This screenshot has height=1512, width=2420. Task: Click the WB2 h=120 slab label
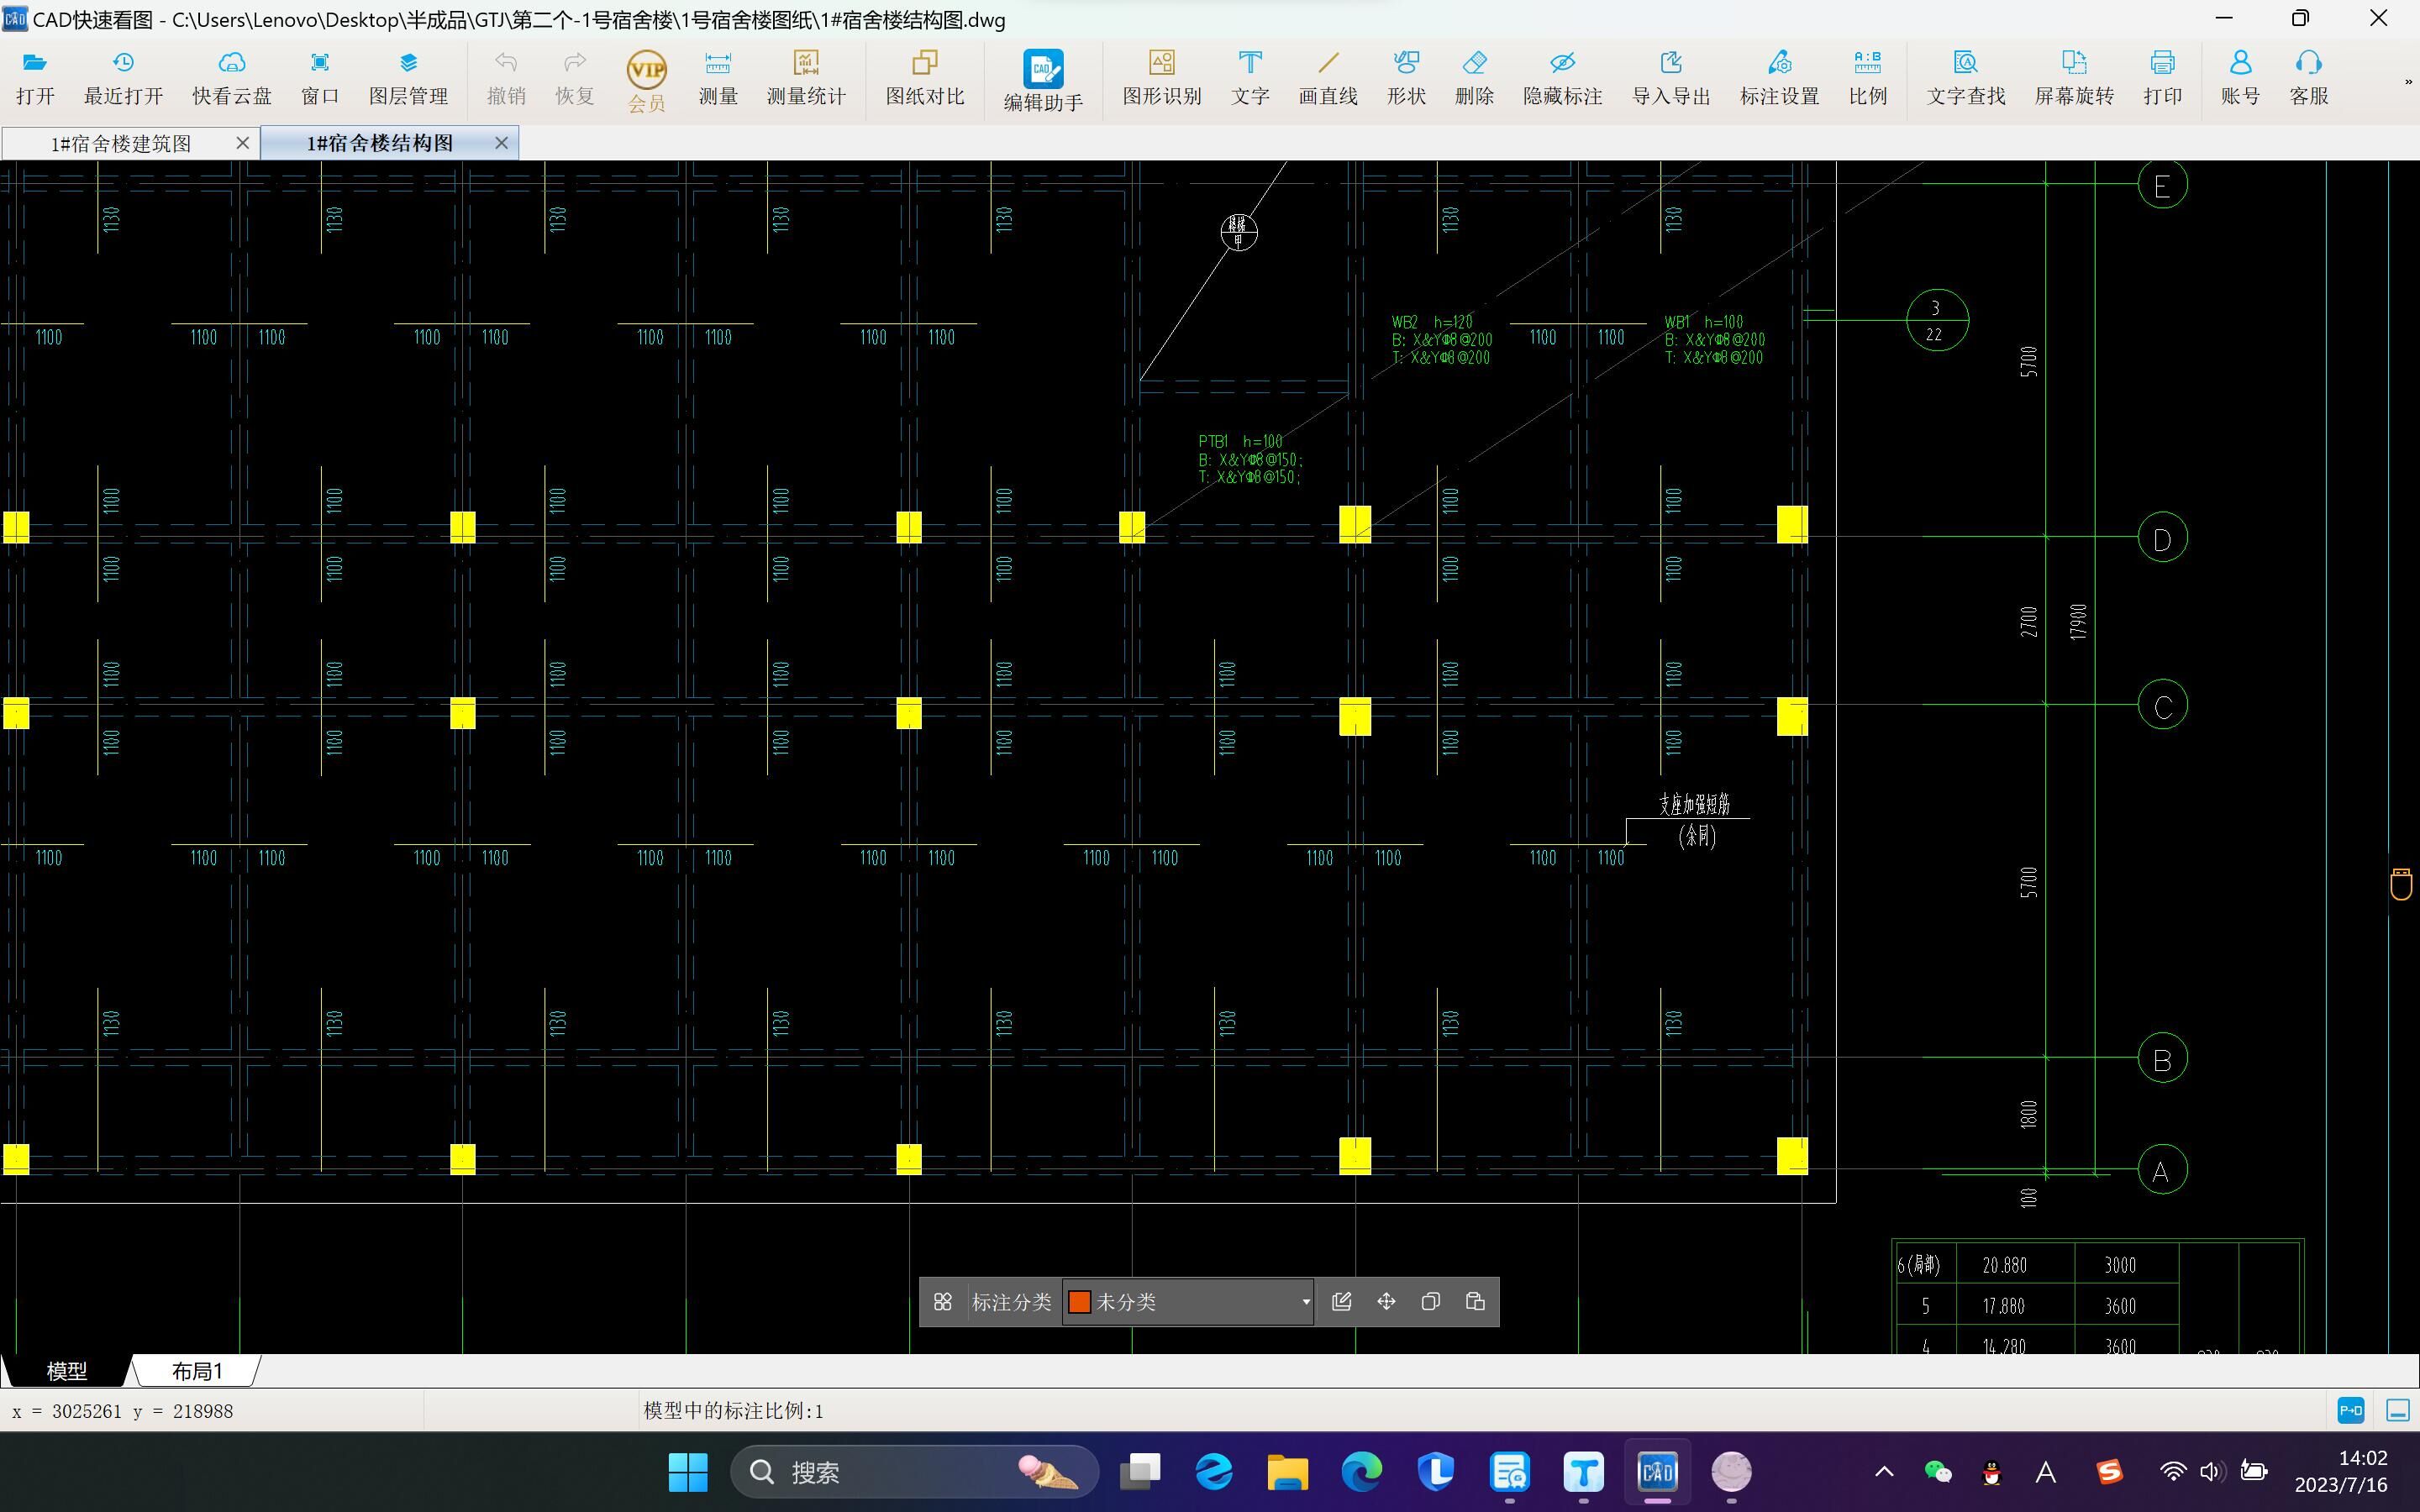(x=1432, y=322)
